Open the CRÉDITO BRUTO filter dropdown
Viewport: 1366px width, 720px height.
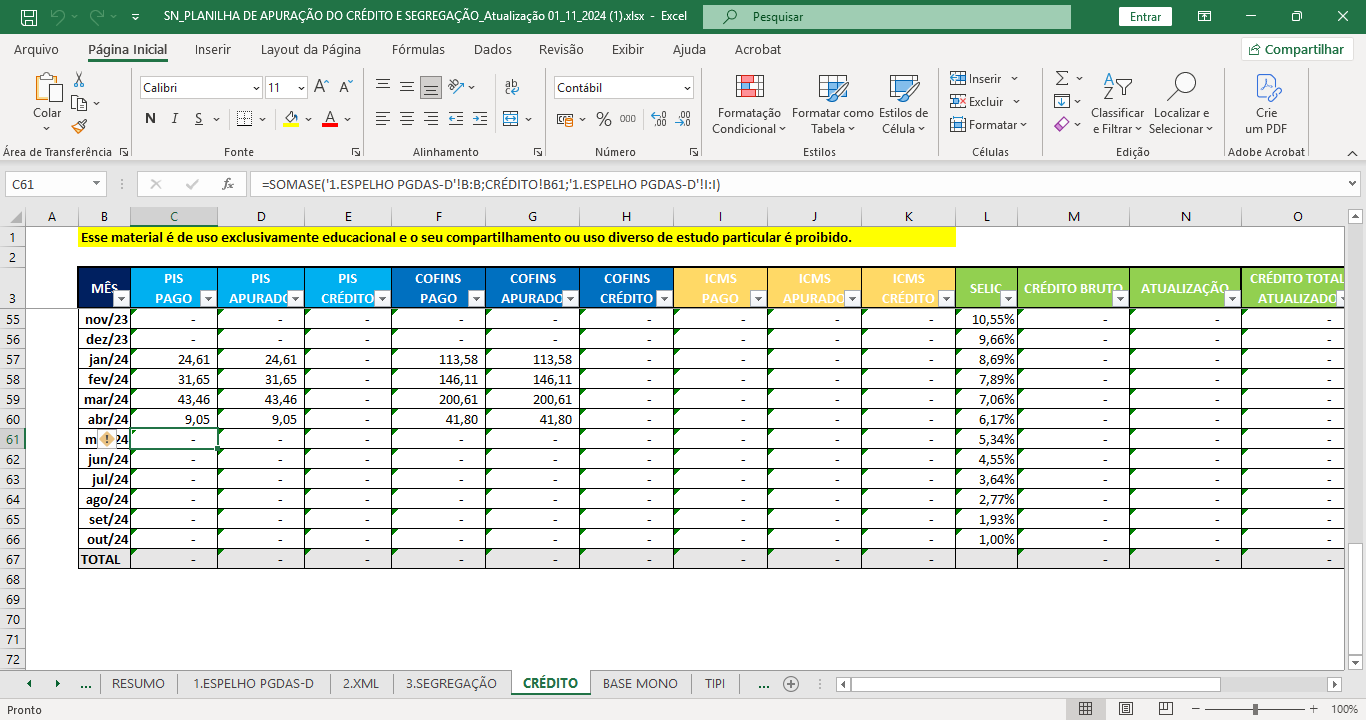[1119, 298]
